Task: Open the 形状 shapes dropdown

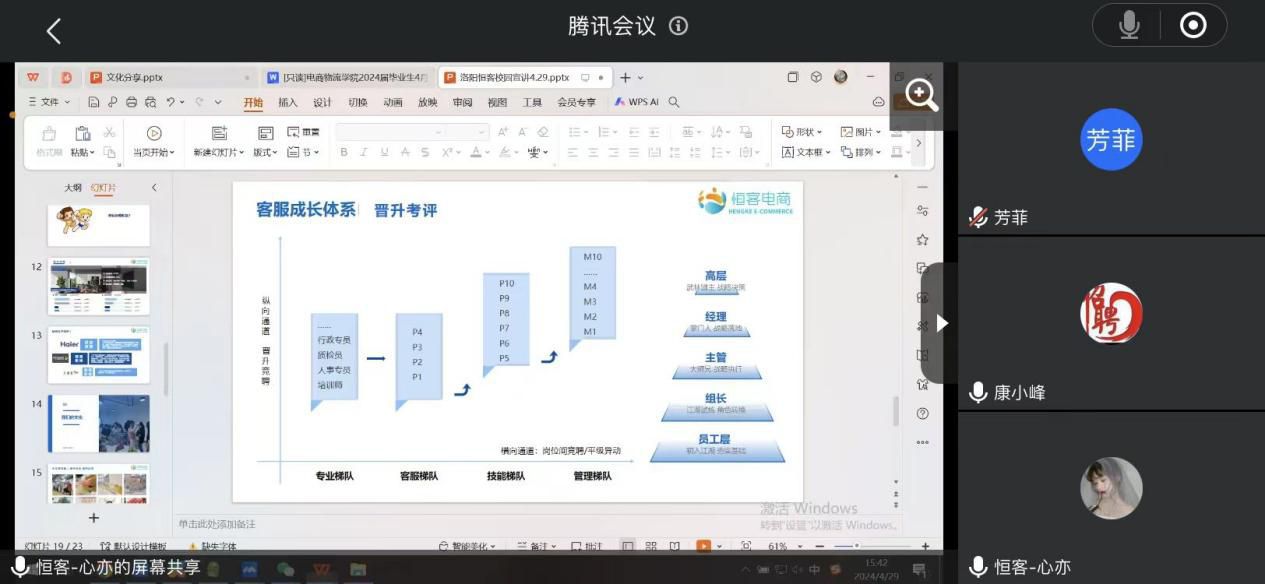Action: (803, 132)
